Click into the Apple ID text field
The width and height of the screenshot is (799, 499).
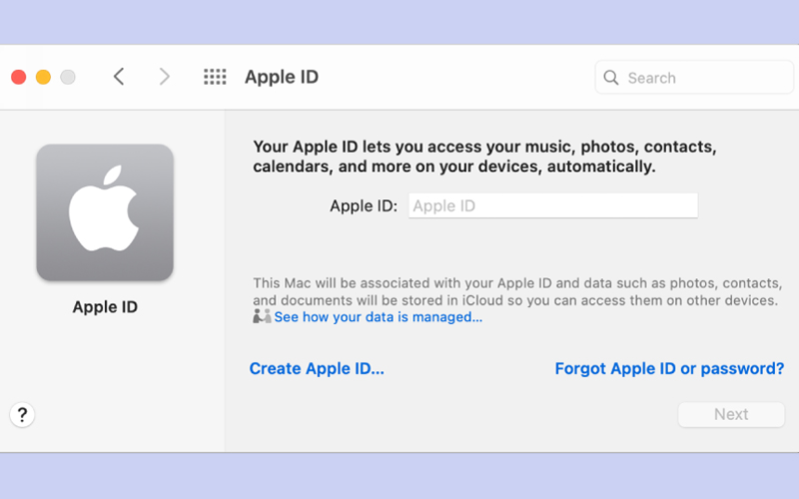(553, 206)
